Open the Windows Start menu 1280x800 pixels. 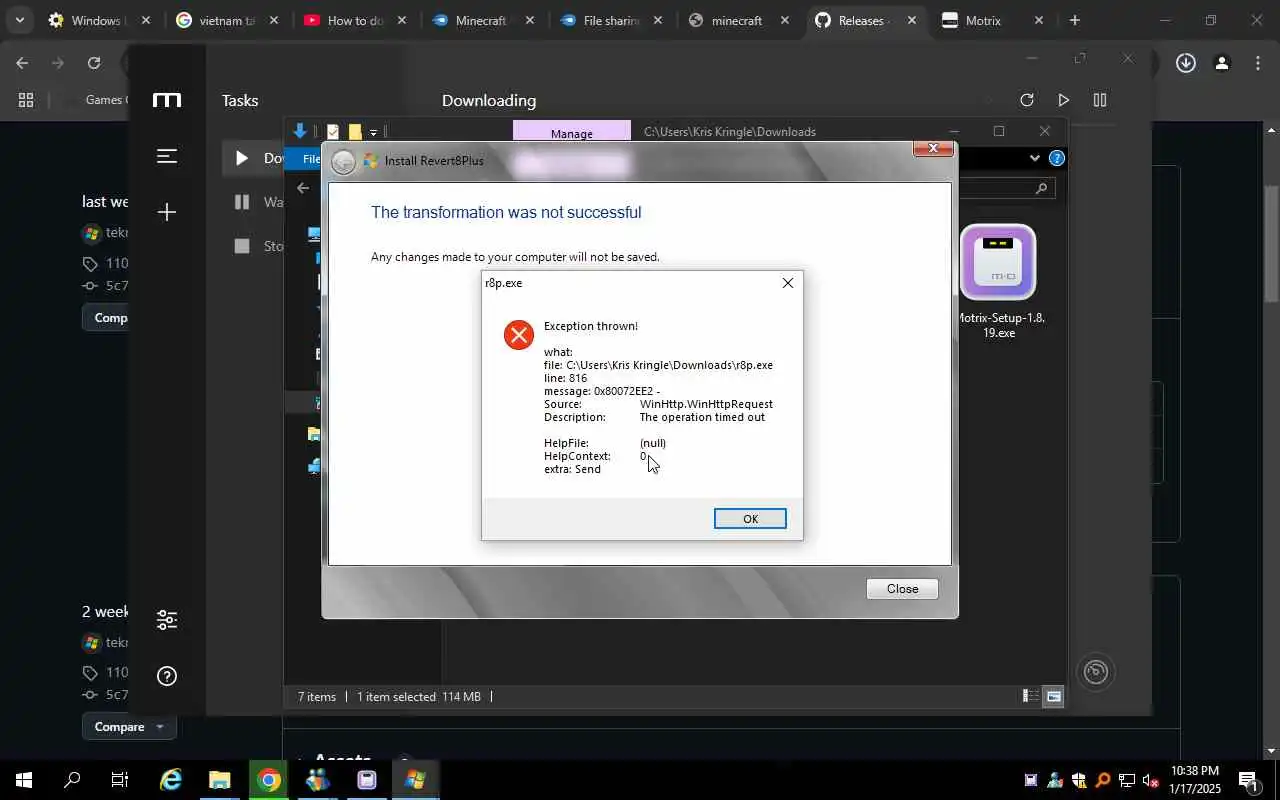pos(24,780)
